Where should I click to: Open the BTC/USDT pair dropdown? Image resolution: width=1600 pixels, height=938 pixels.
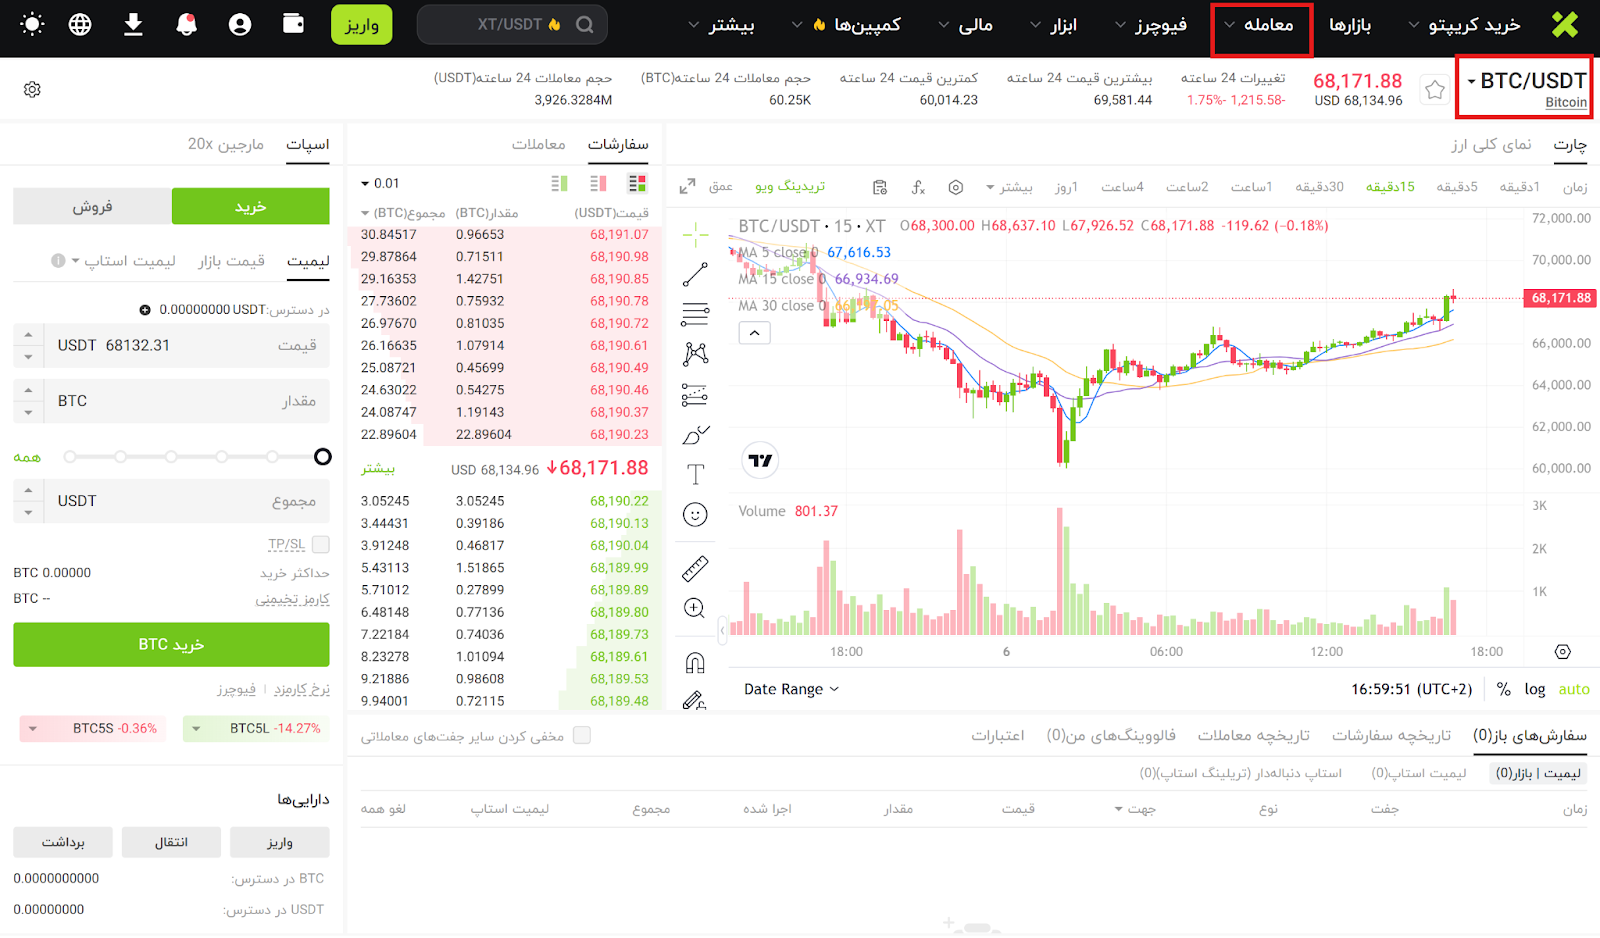[x=1525, y=82]
